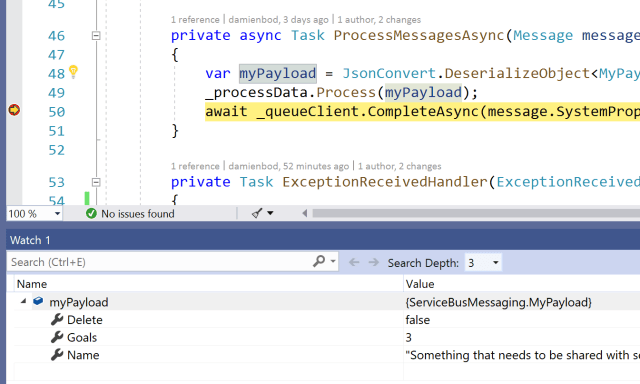Click the Task return type on line 53
The image size is (640, 384).
pos(256,182)
